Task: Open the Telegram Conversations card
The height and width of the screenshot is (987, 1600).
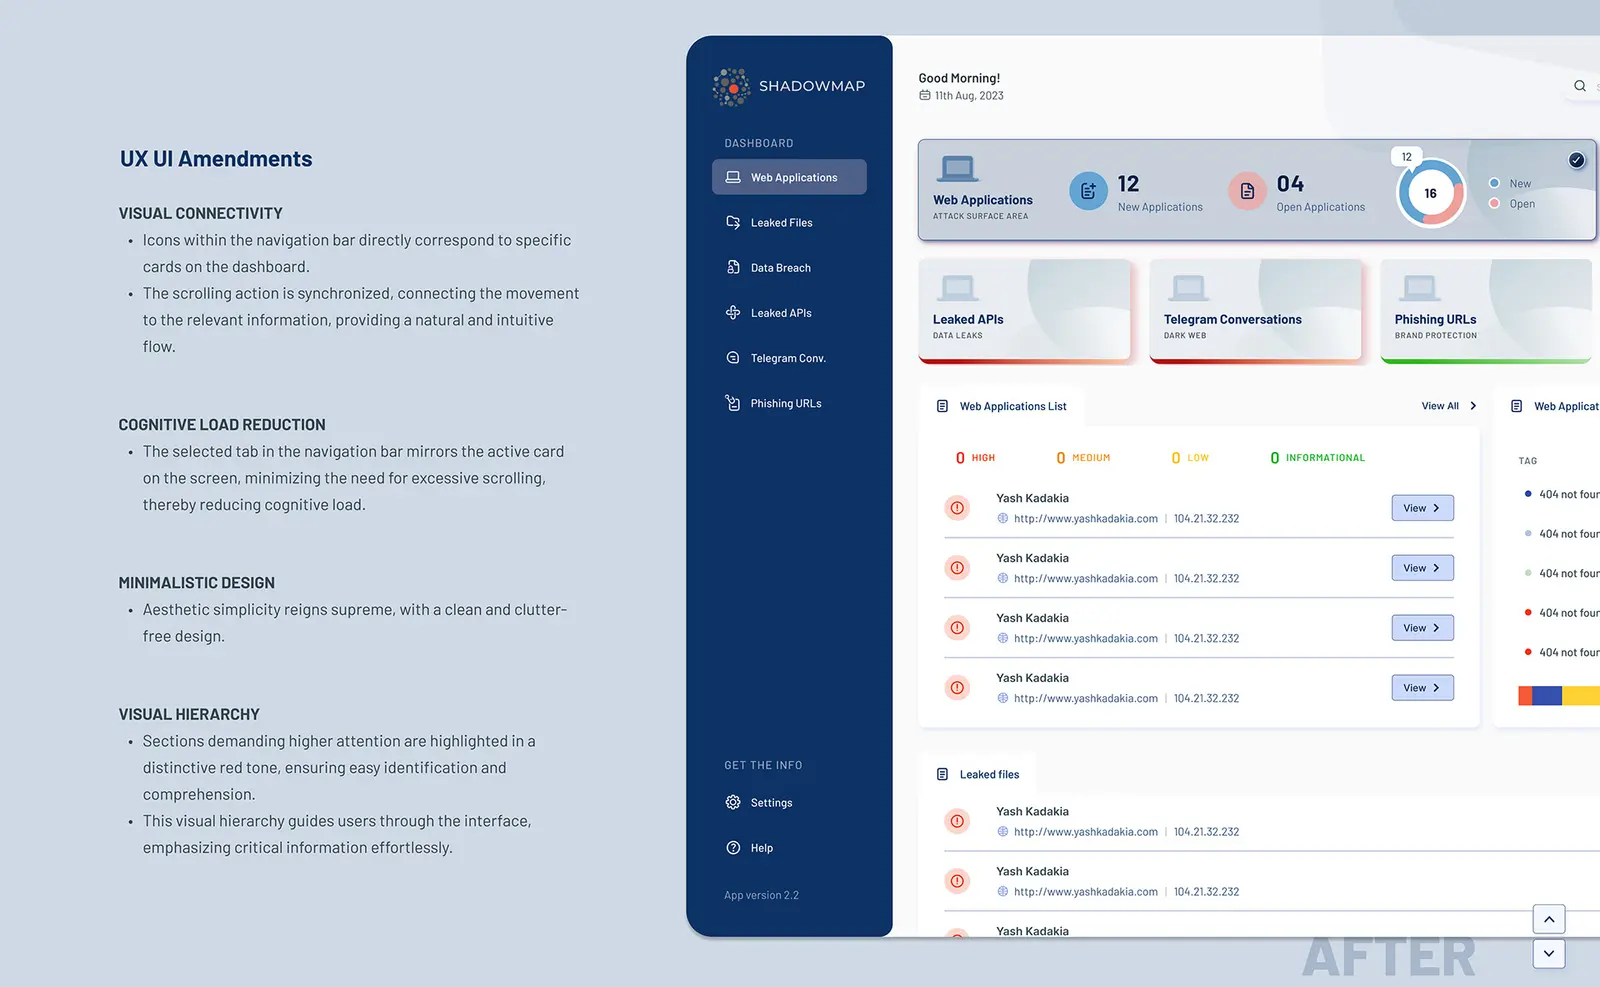Action: tap(1256, 310)
